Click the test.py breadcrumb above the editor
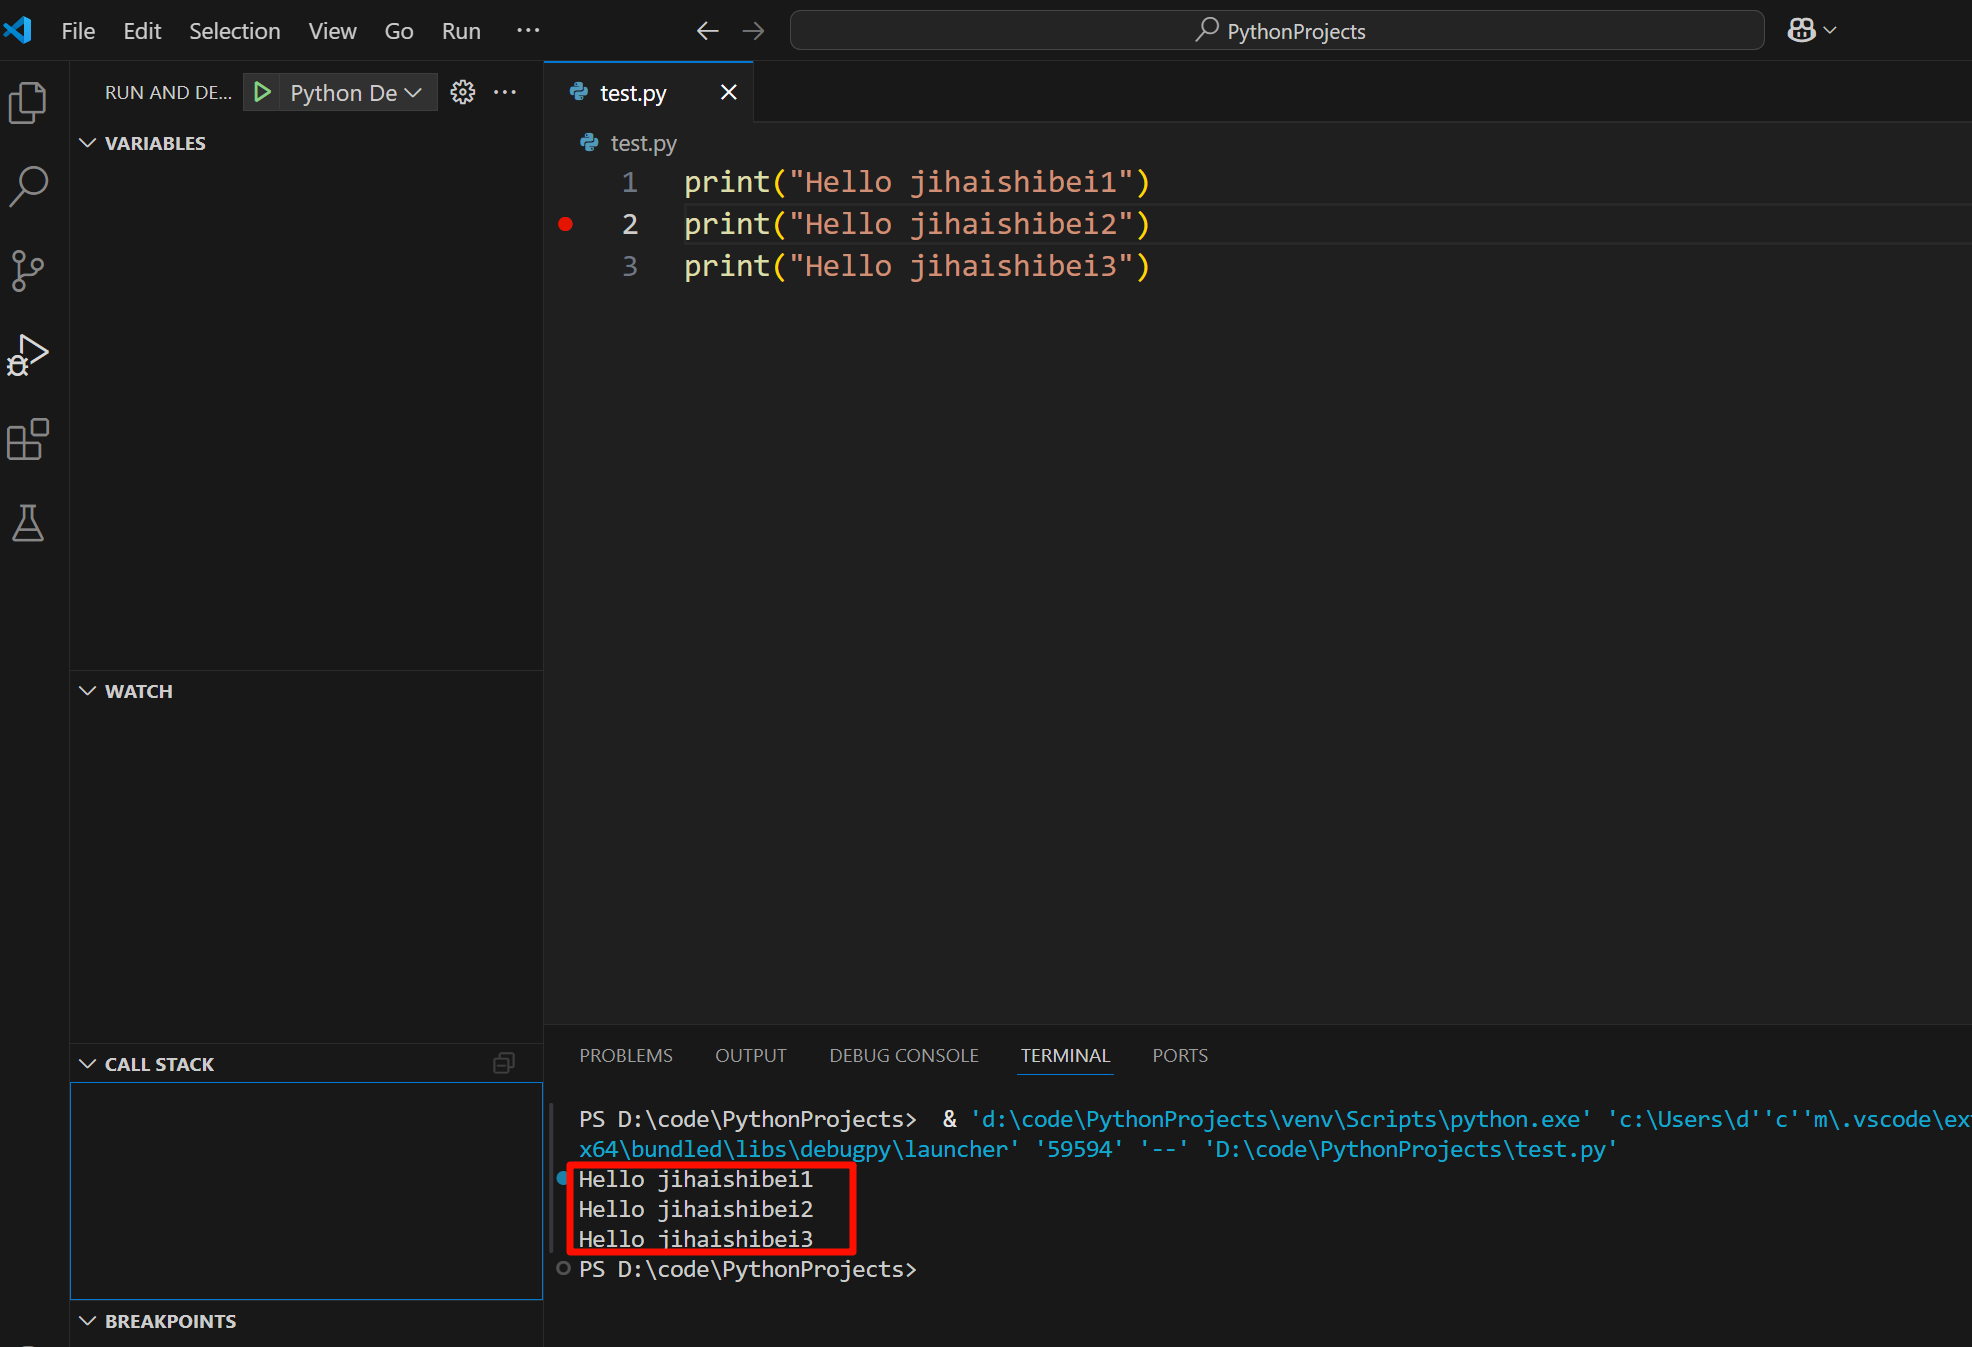 click(642, 143)
